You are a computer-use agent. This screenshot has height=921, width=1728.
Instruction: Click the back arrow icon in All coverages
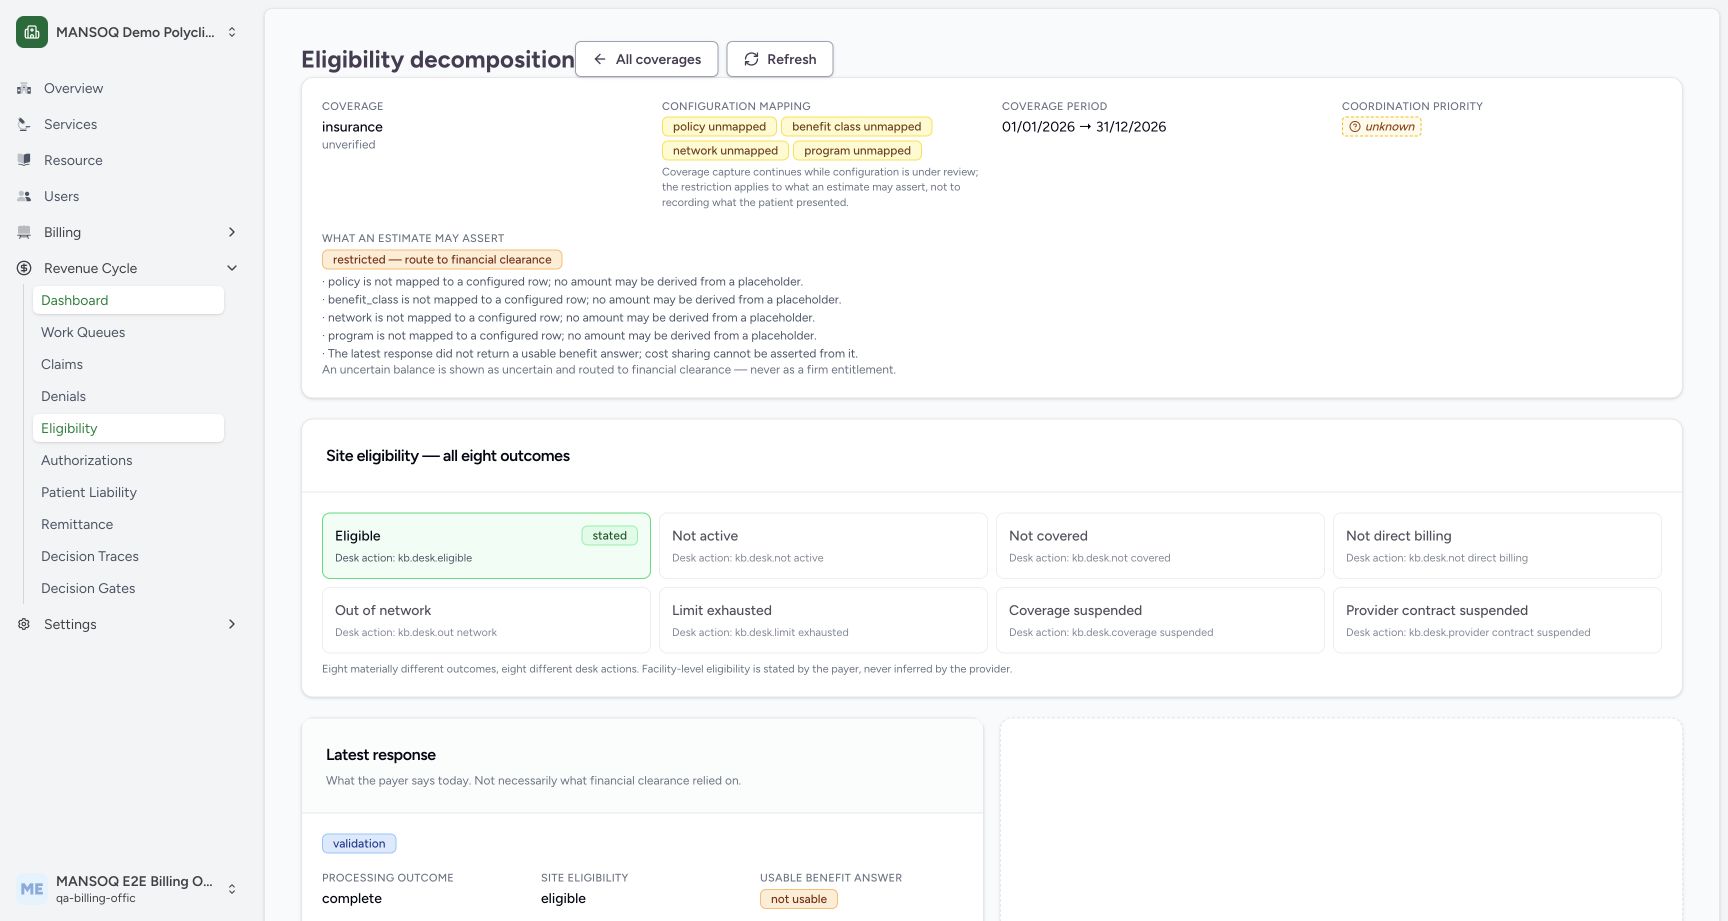pos(600,59)
